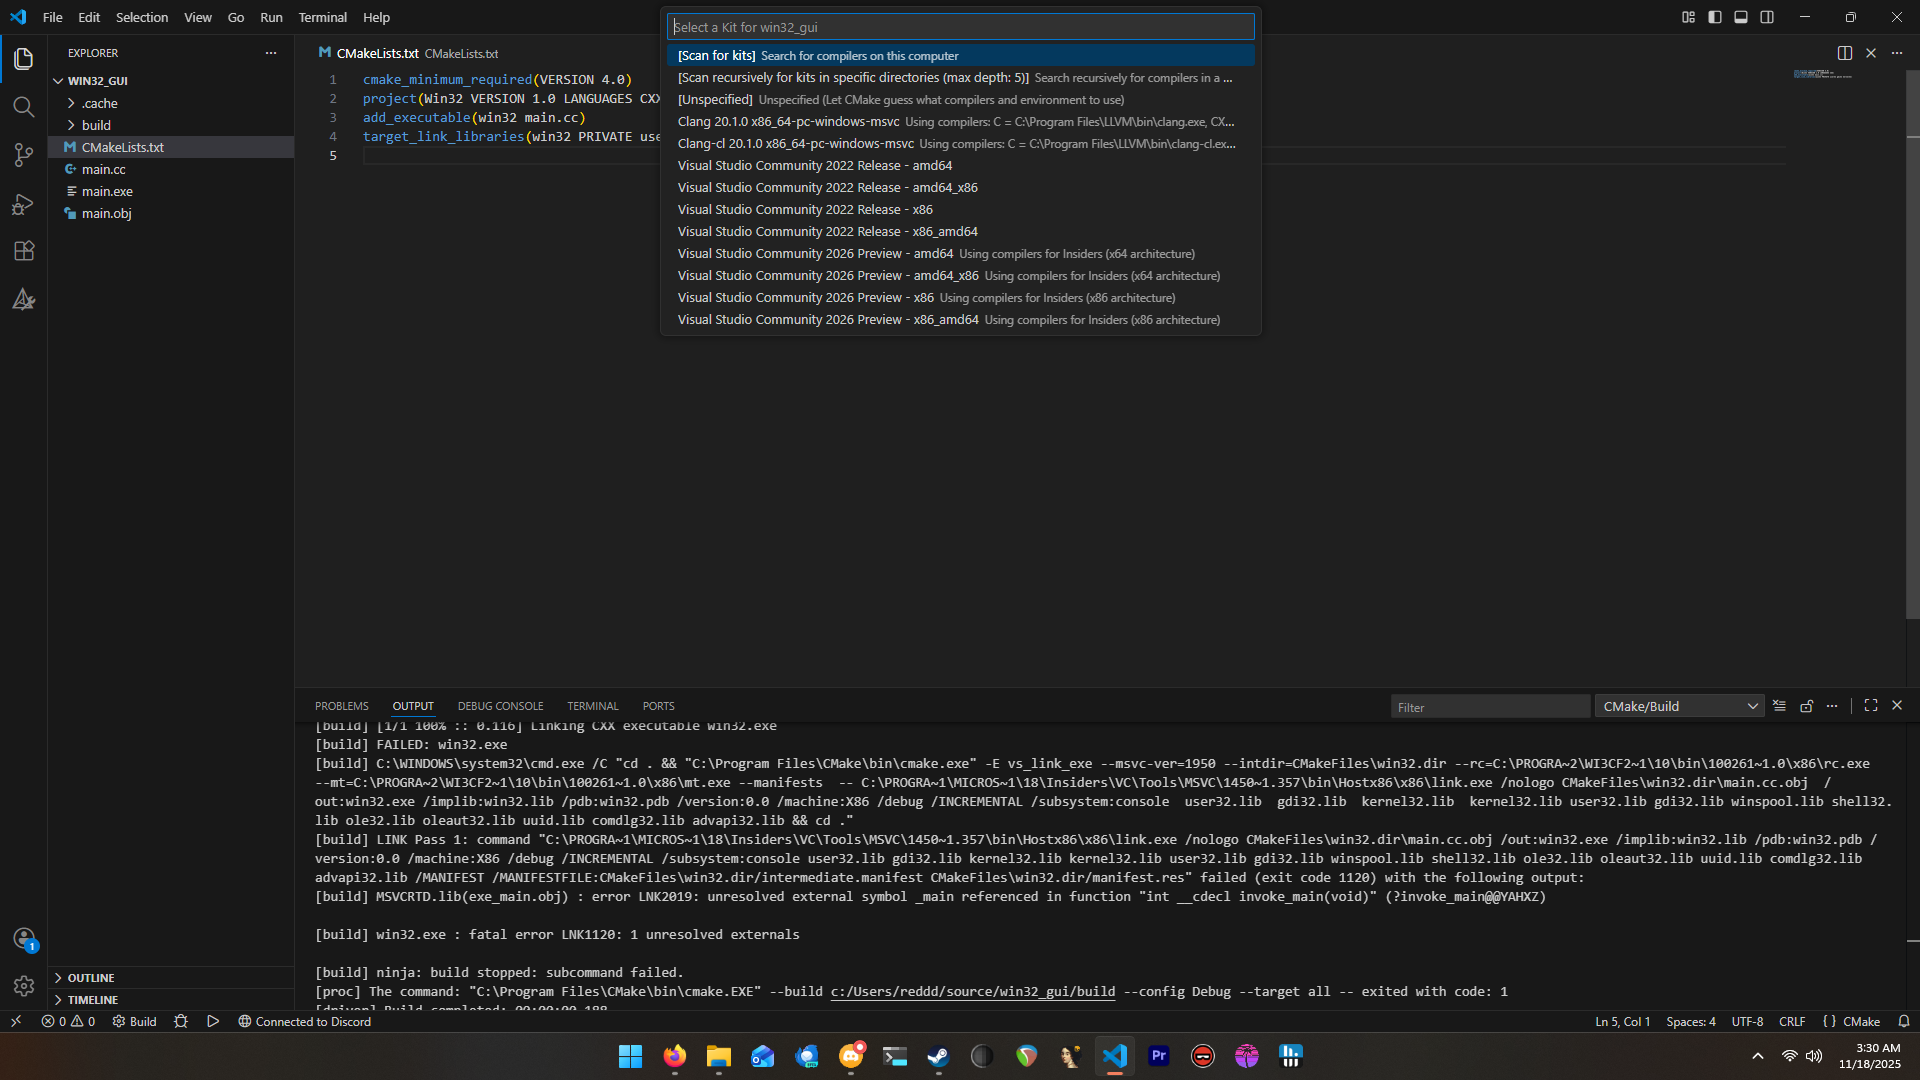
Task: Select Visual Studio Community 2022 Release - amd64 kit
Action: (x=814, y=166)
